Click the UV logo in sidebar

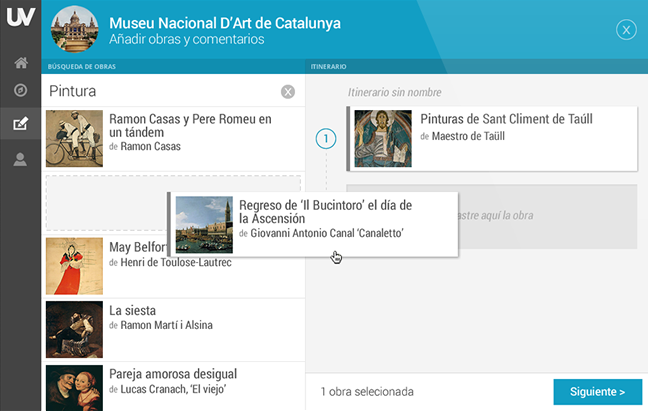pyautogui.click(x=20, y=21)
